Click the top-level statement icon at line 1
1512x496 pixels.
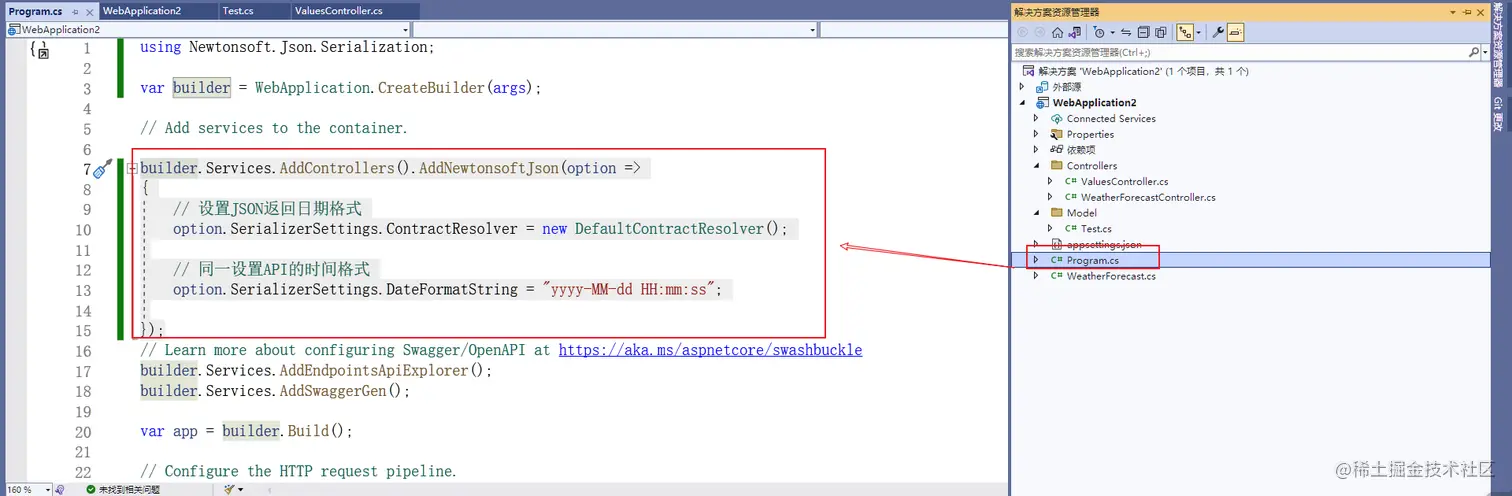coord(39,49)
